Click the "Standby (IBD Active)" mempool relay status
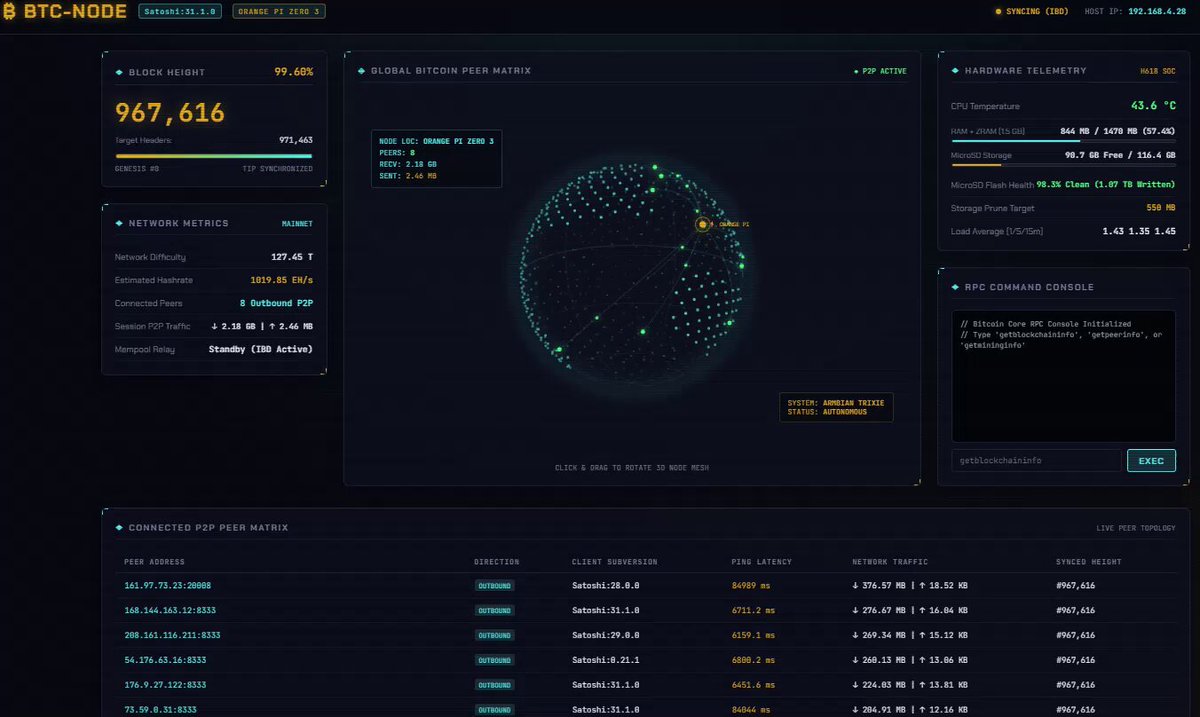 [x=261, y=349]
